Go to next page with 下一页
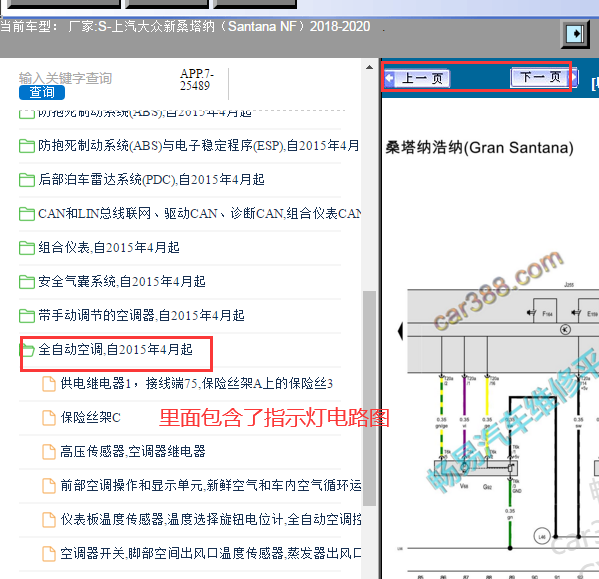Screen dimensions: 599x579 point(544,78)
